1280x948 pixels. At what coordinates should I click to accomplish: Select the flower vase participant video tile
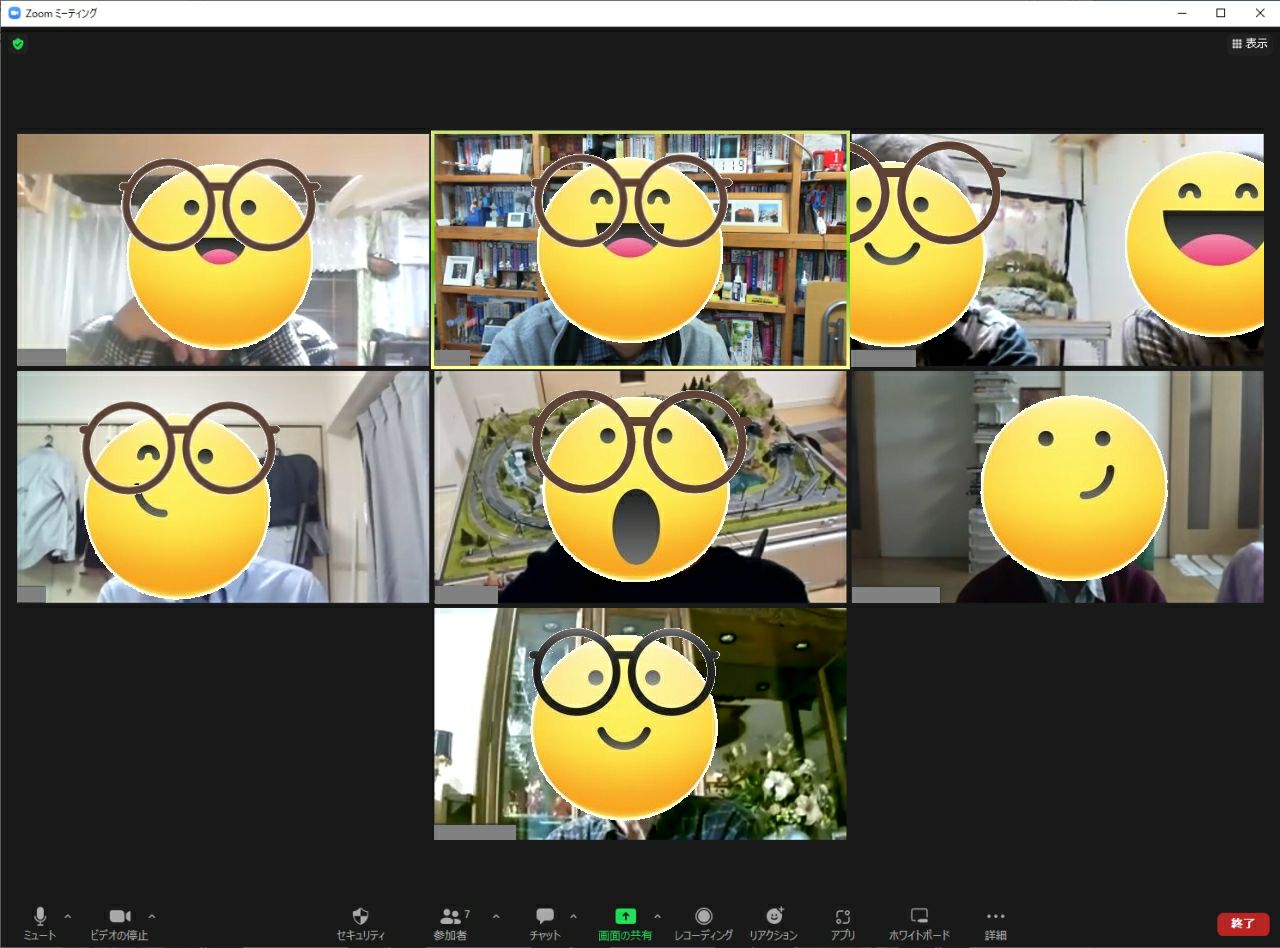coord(640,724)
